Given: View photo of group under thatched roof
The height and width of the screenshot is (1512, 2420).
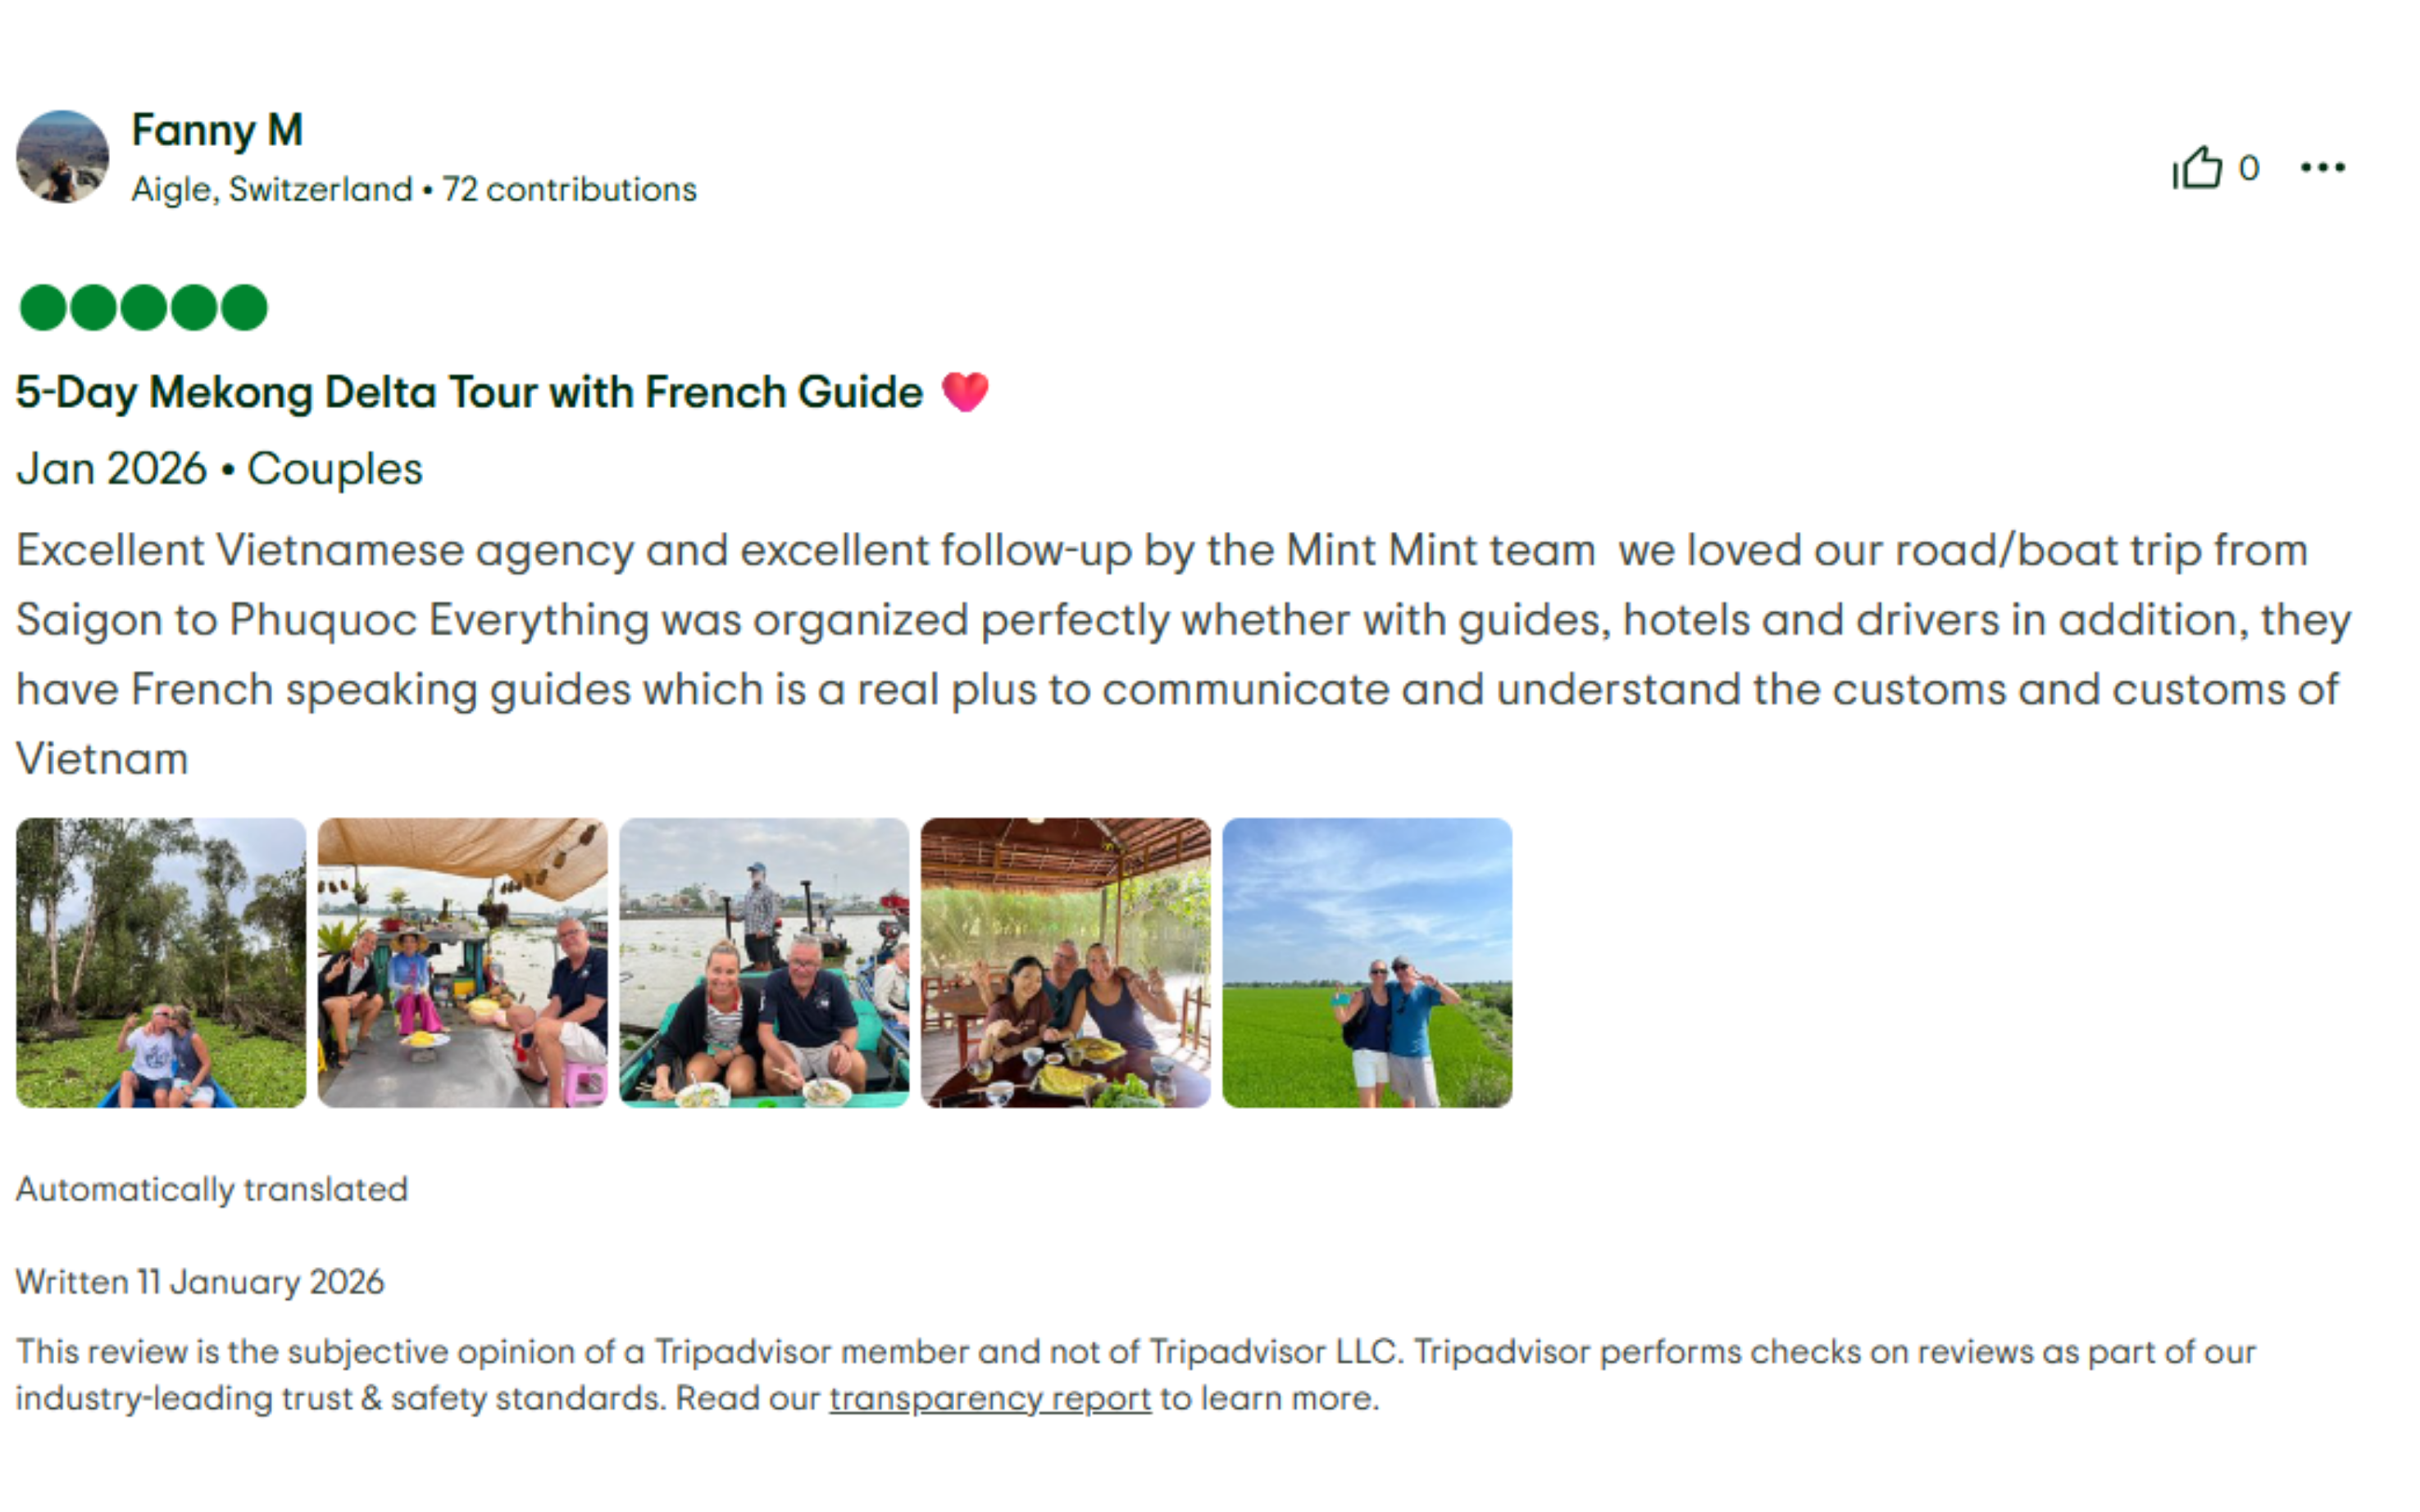Looking at the screenshot, I should 1066,962.
